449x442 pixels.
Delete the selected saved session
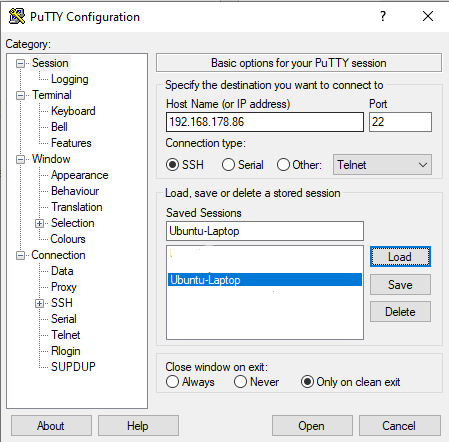click(400, 312)
